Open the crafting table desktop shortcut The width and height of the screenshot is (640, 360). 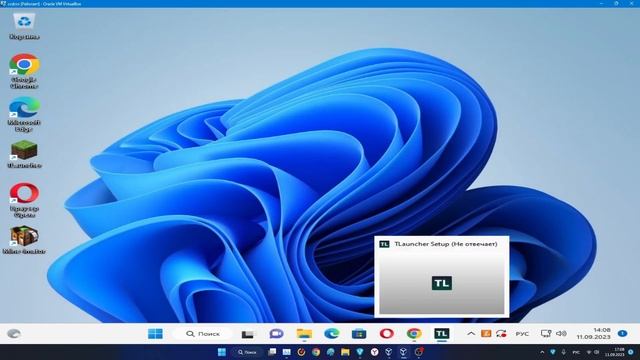24,240
